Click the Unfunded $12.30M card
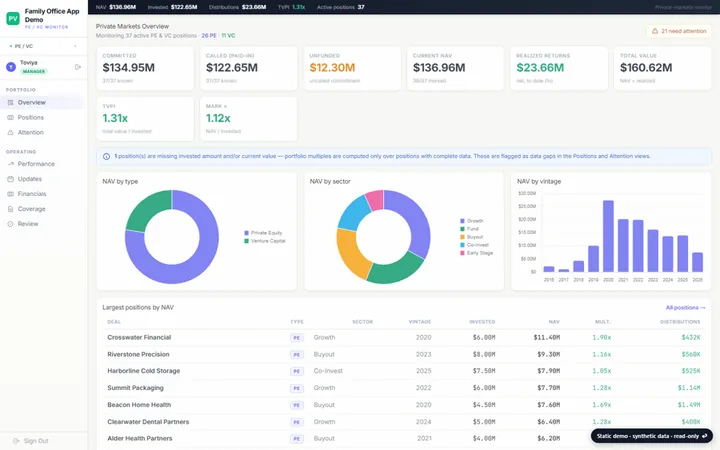 pyautogui.click(x=352, y=68)
